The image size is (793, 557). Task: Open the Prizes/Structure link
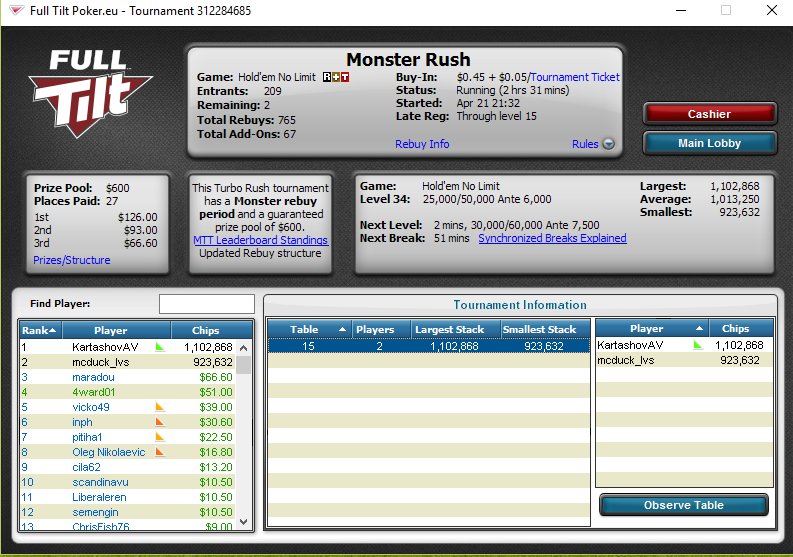[72, 260]
